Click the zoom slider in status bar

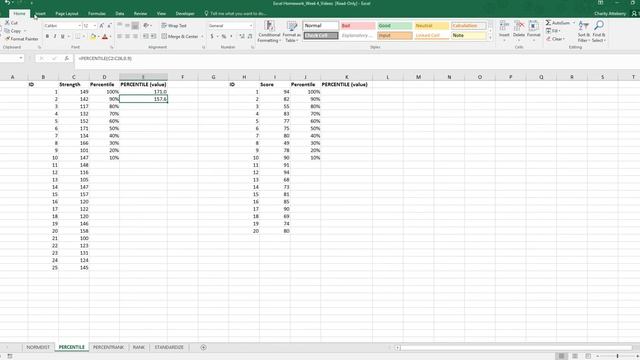(617, 356)
